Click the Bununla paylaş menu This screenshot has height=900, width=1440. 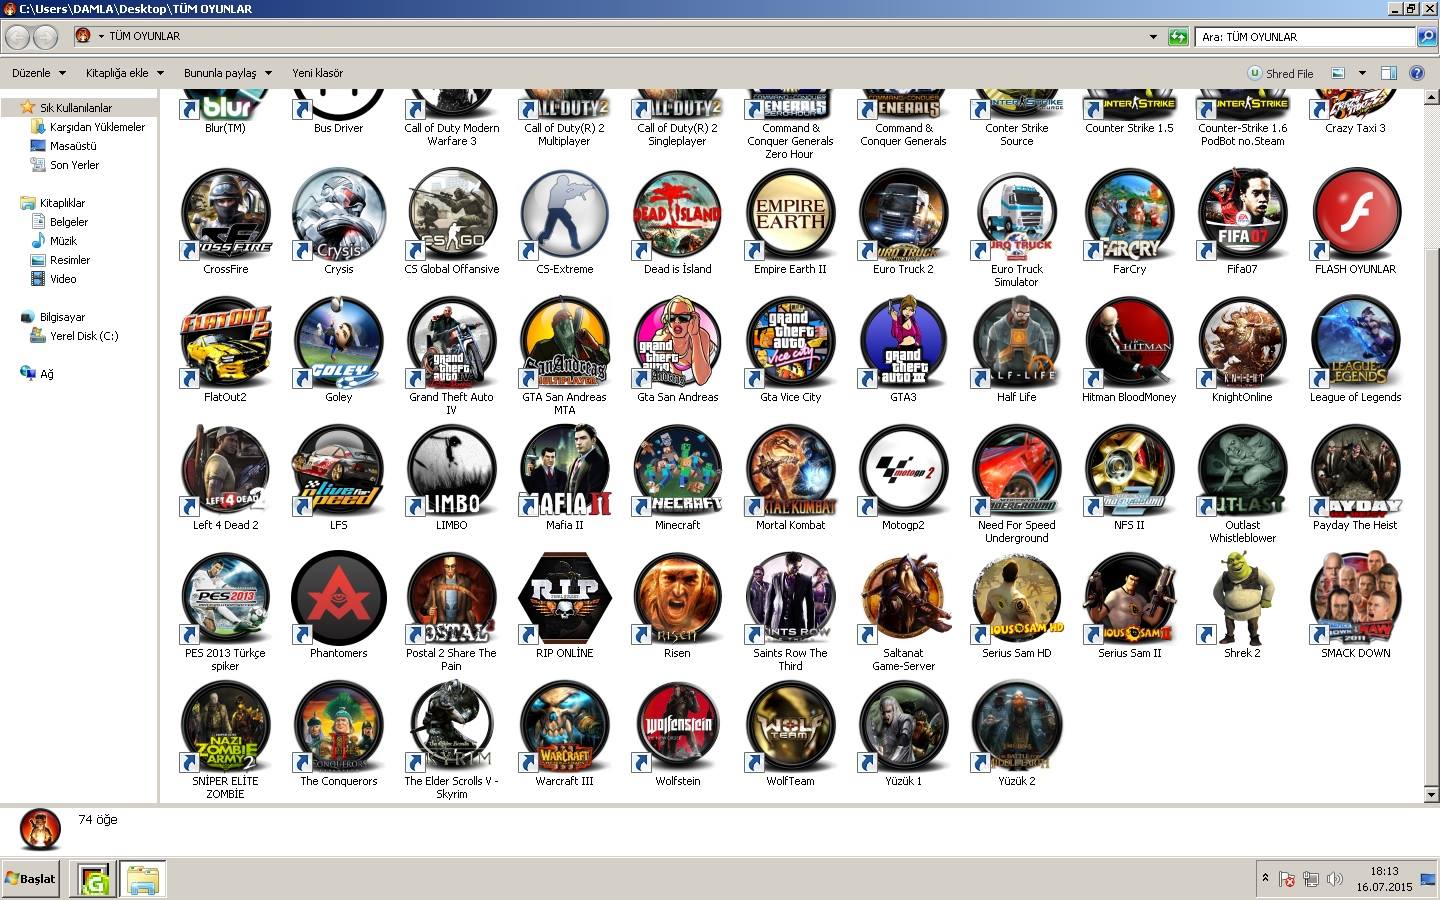tap(227, 73)
